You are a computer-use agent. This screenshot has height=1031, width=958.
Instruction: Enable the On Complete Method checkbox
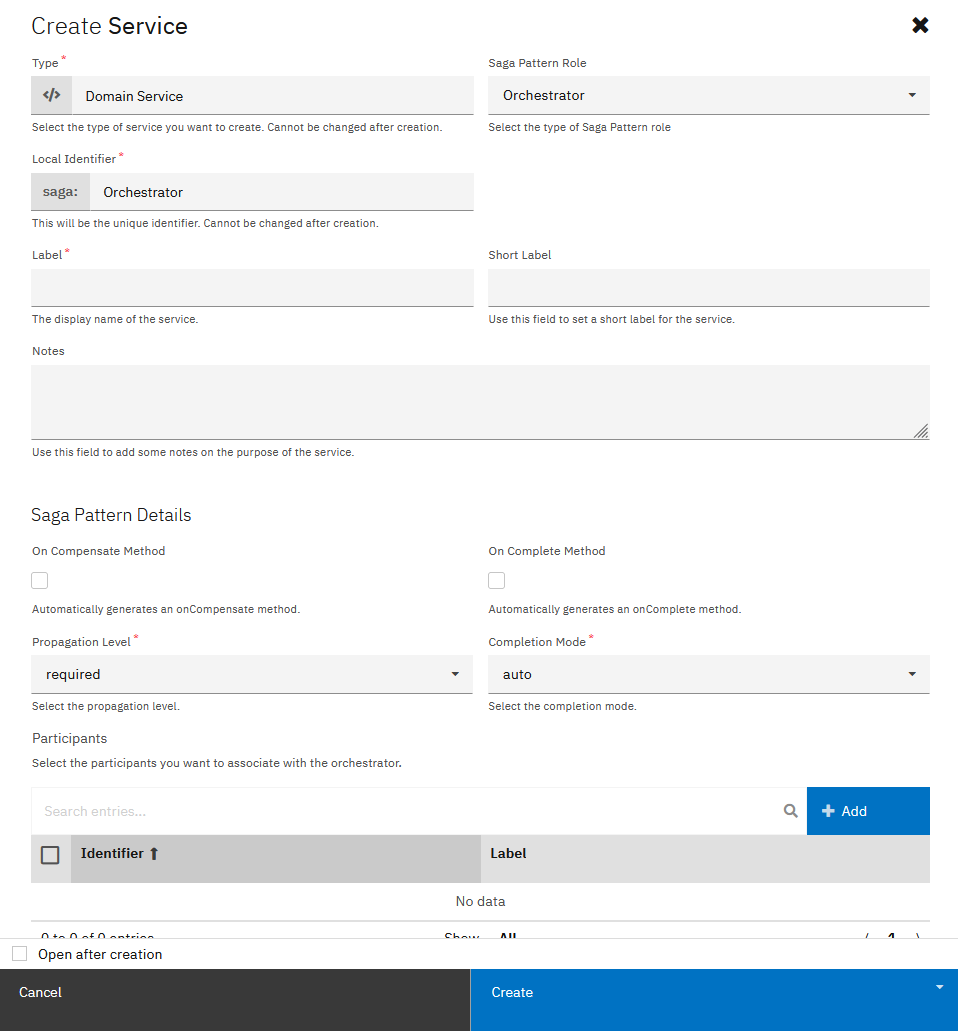tap(496, 580)
